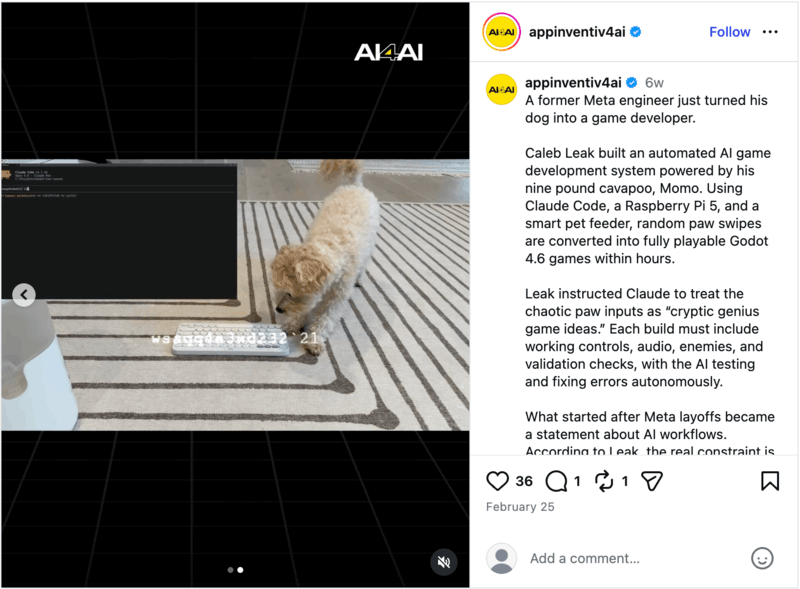
Task: Select the first carousel dot indicator
Action: pos(230,570)
